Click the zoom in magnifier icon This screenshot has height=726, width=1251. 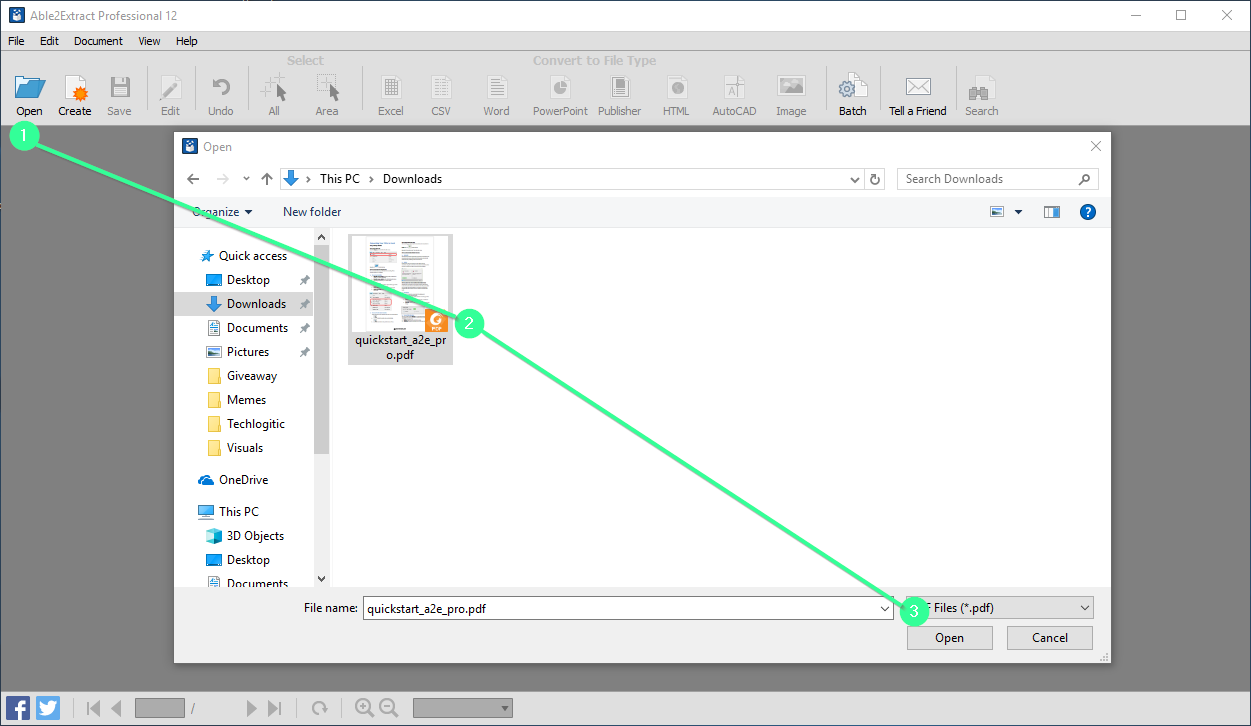(365, 708)
